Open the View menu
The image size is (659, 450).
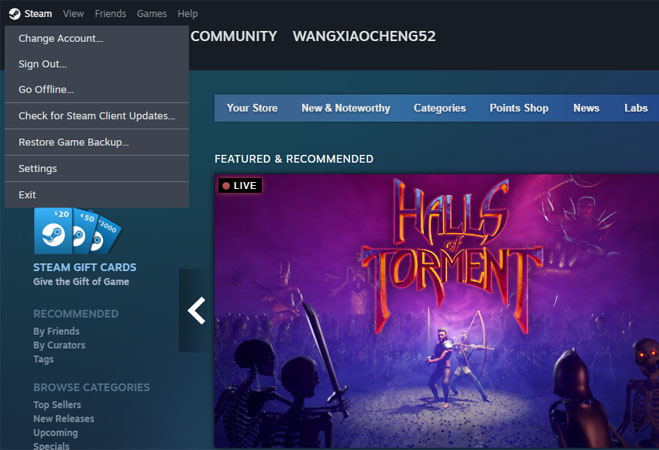[73, 14]
